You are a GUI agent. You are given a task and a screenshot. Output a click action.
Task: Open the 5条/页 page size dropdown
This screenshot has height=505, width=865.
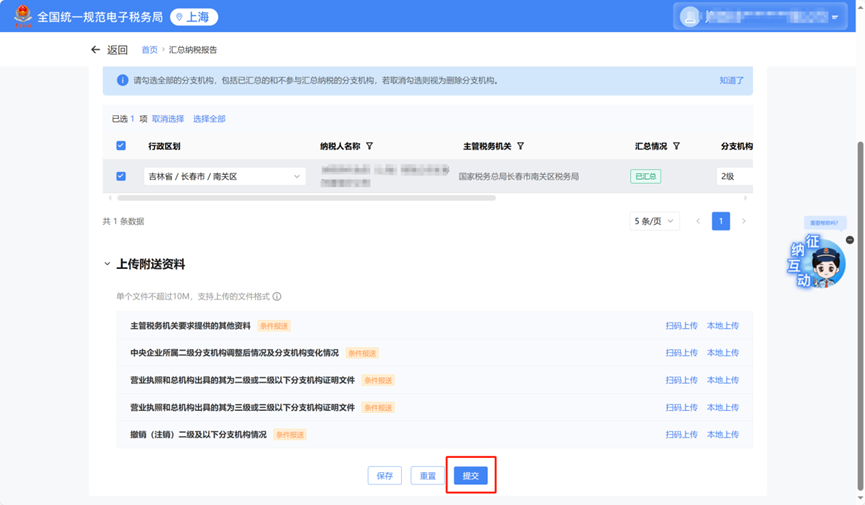(654, 221)
